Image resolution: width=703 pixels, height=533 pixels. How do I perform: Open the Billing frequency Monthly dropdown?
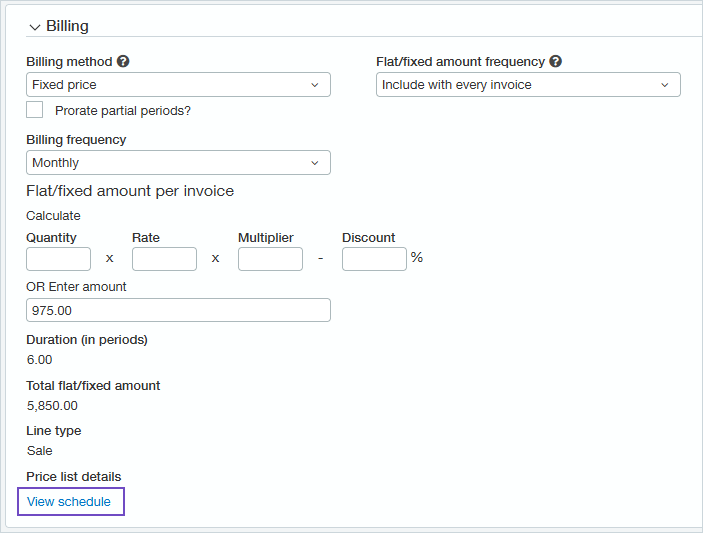tap(178, 163)
